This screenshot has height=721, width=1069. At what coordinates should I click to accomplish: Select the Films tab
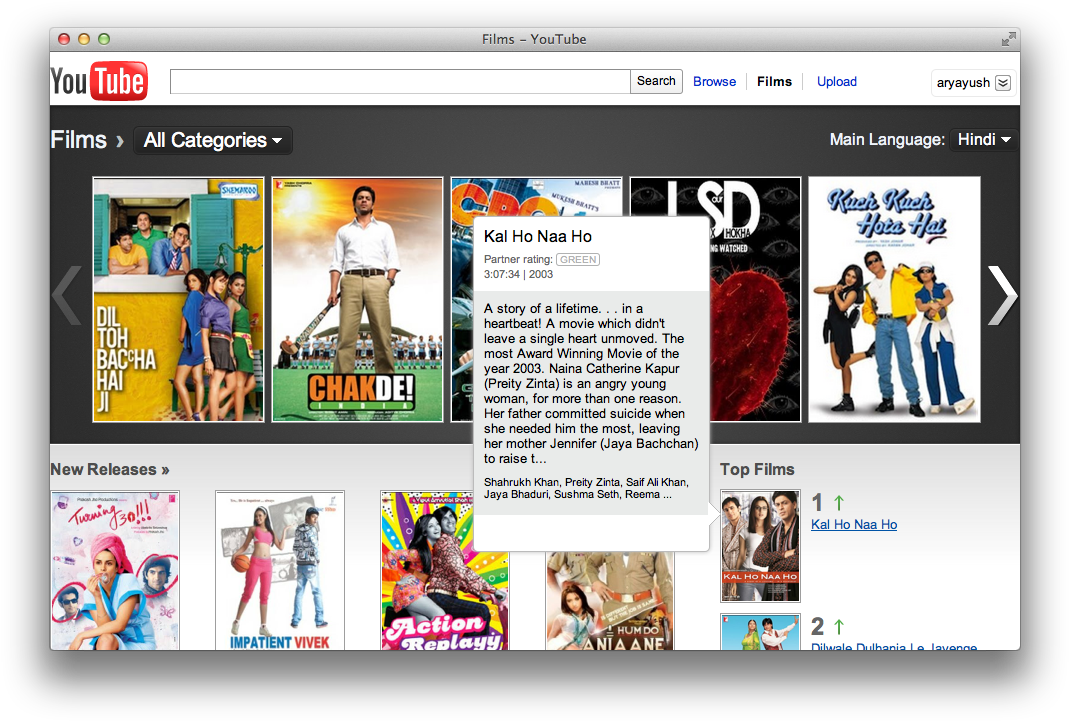click(x=774, y=82)
